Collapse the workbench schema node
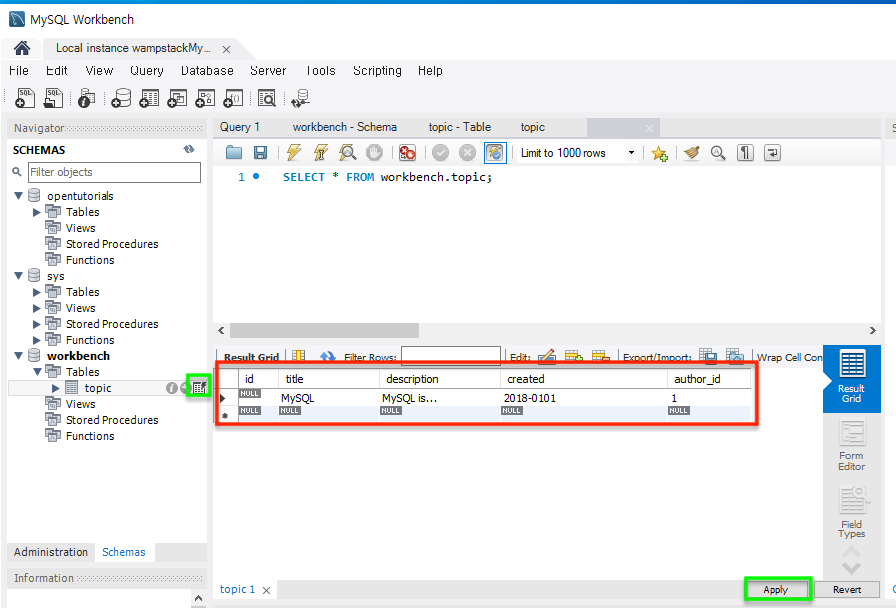This screenshot has height=608, width=896. (18, 355)
